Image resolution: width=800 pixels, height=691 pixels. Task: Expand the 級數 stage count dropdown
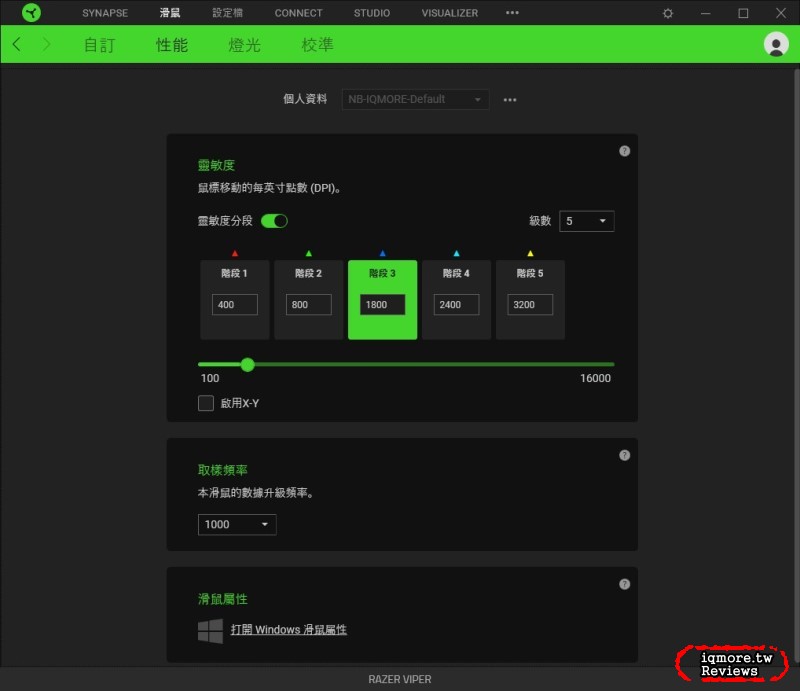click(x=586, y=221)
